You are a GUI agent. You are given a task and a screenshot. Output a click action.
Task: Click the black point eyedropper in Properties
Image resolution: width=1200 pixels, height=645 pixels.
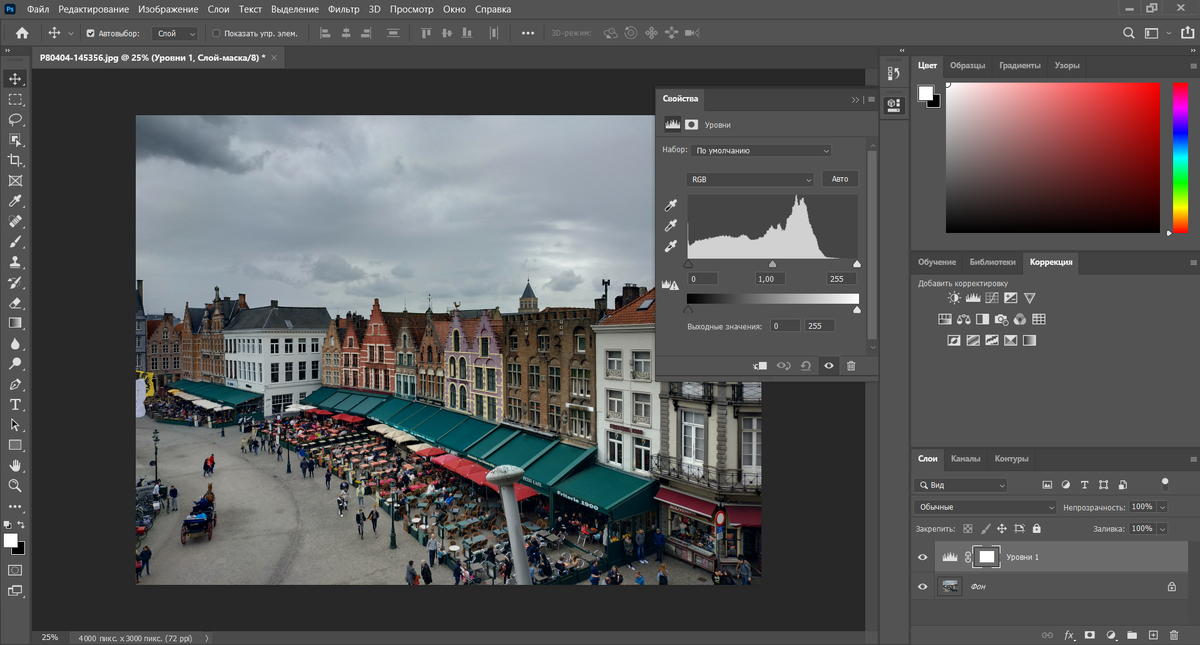tap(672, 206)
